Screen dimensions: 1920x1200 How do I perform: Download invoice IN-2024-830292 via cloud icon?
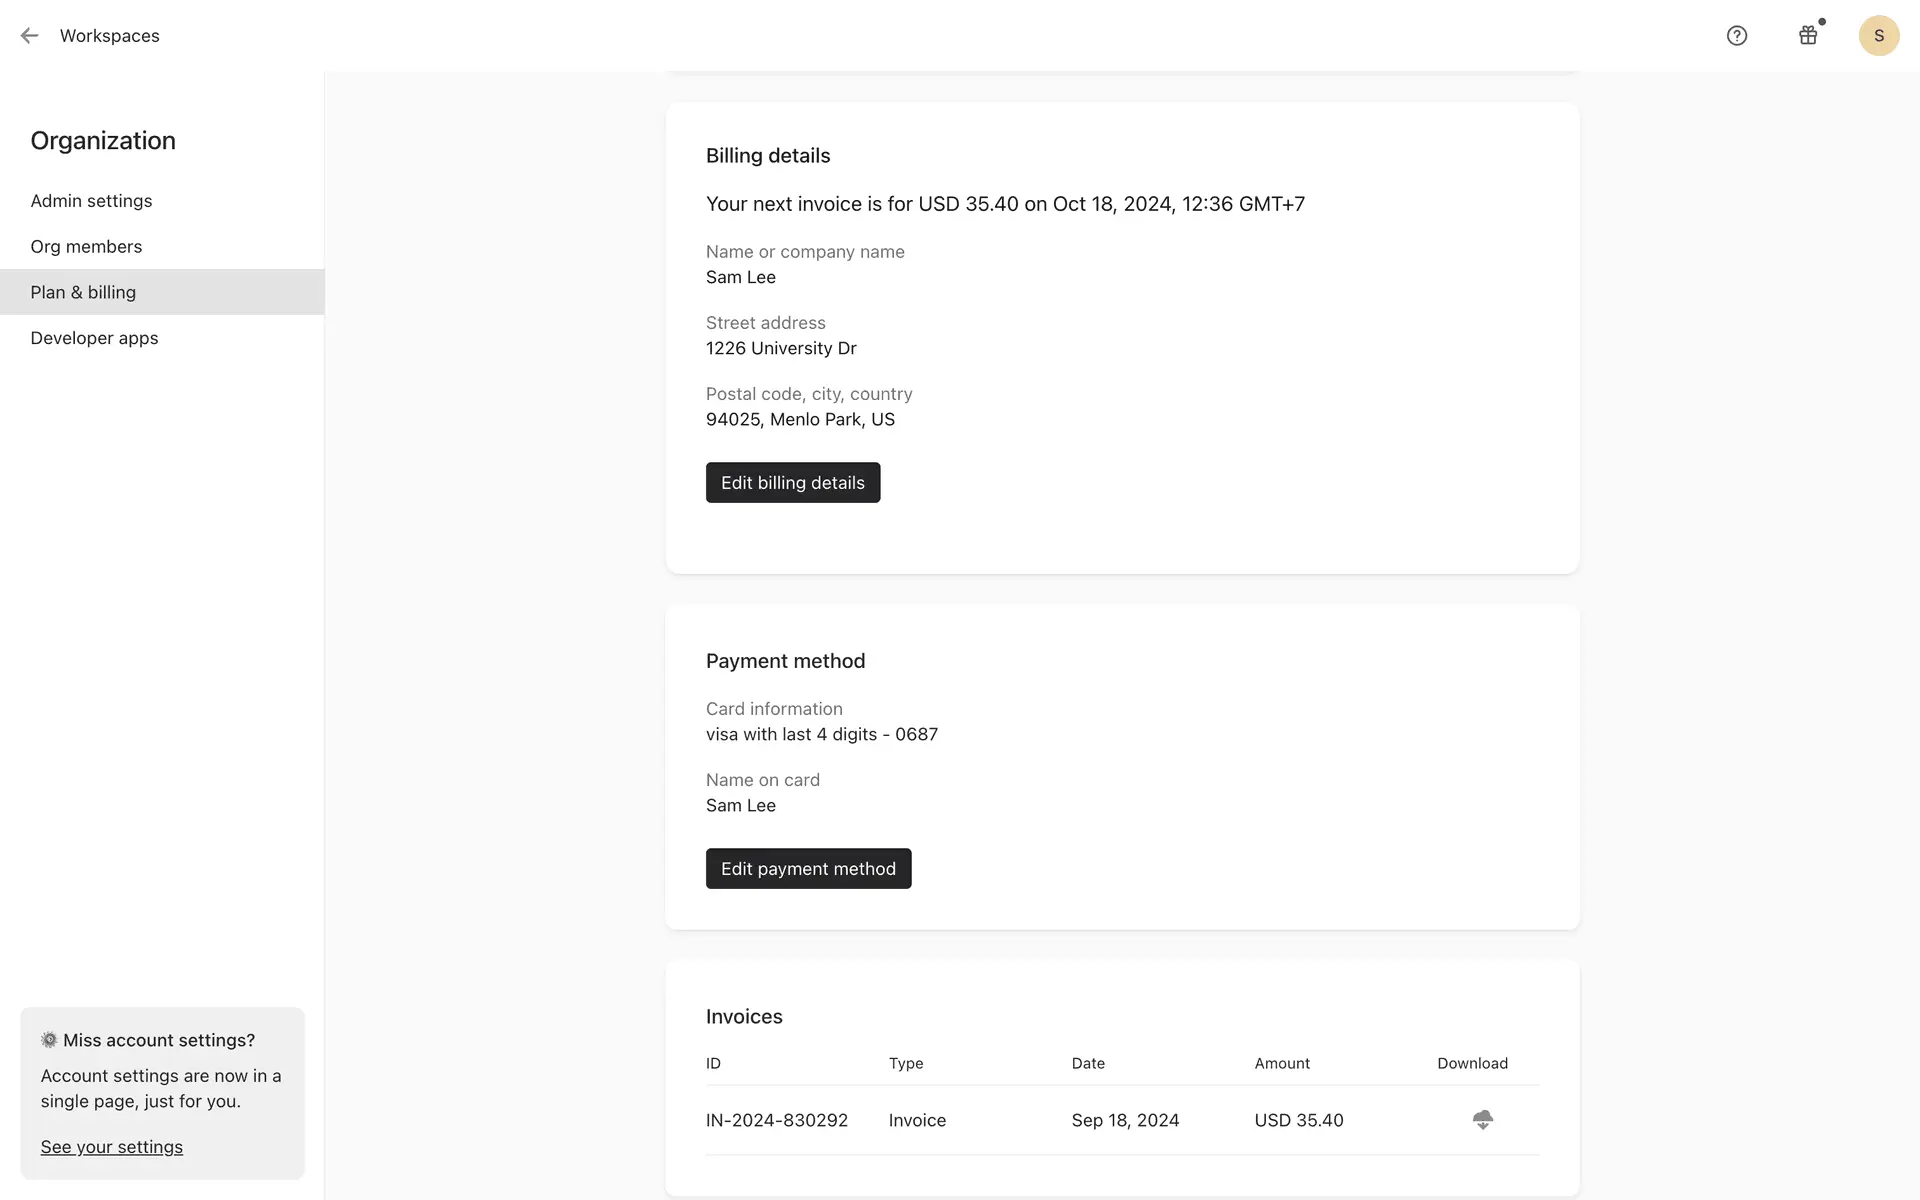coord(1482,1120)
